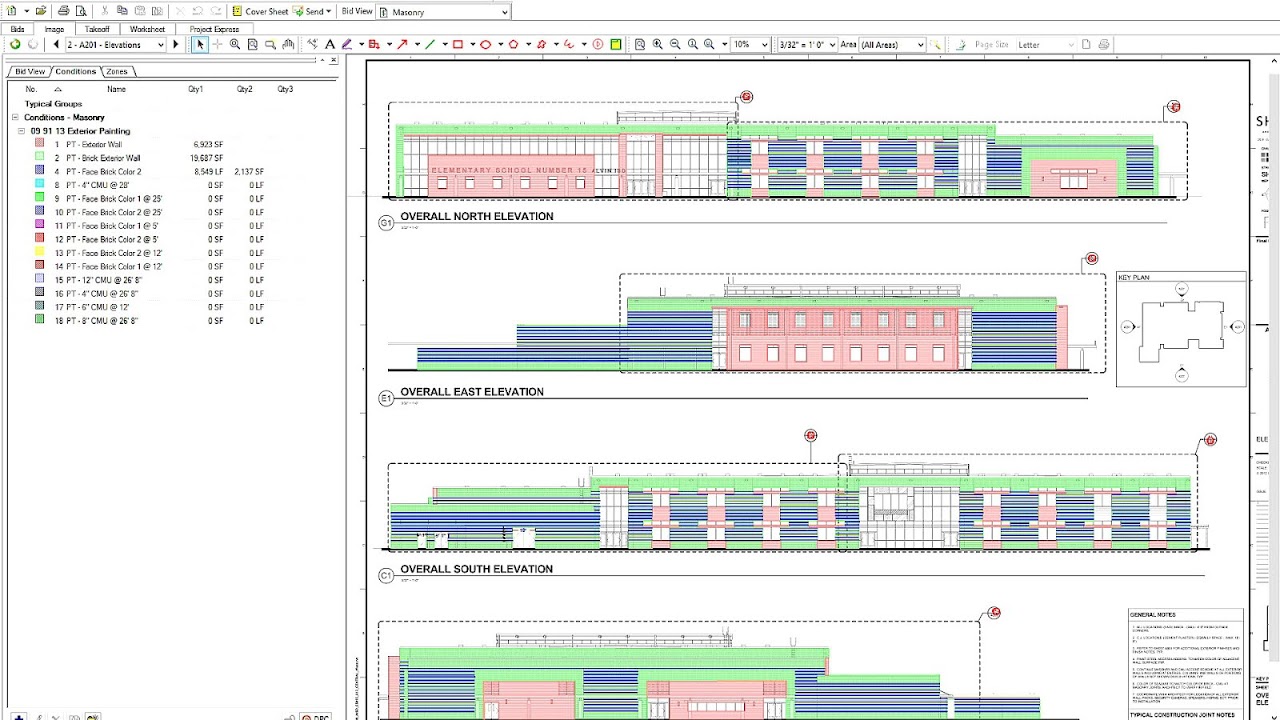
Task: Select the zoom magnifier tool
Action: (235, 44)
